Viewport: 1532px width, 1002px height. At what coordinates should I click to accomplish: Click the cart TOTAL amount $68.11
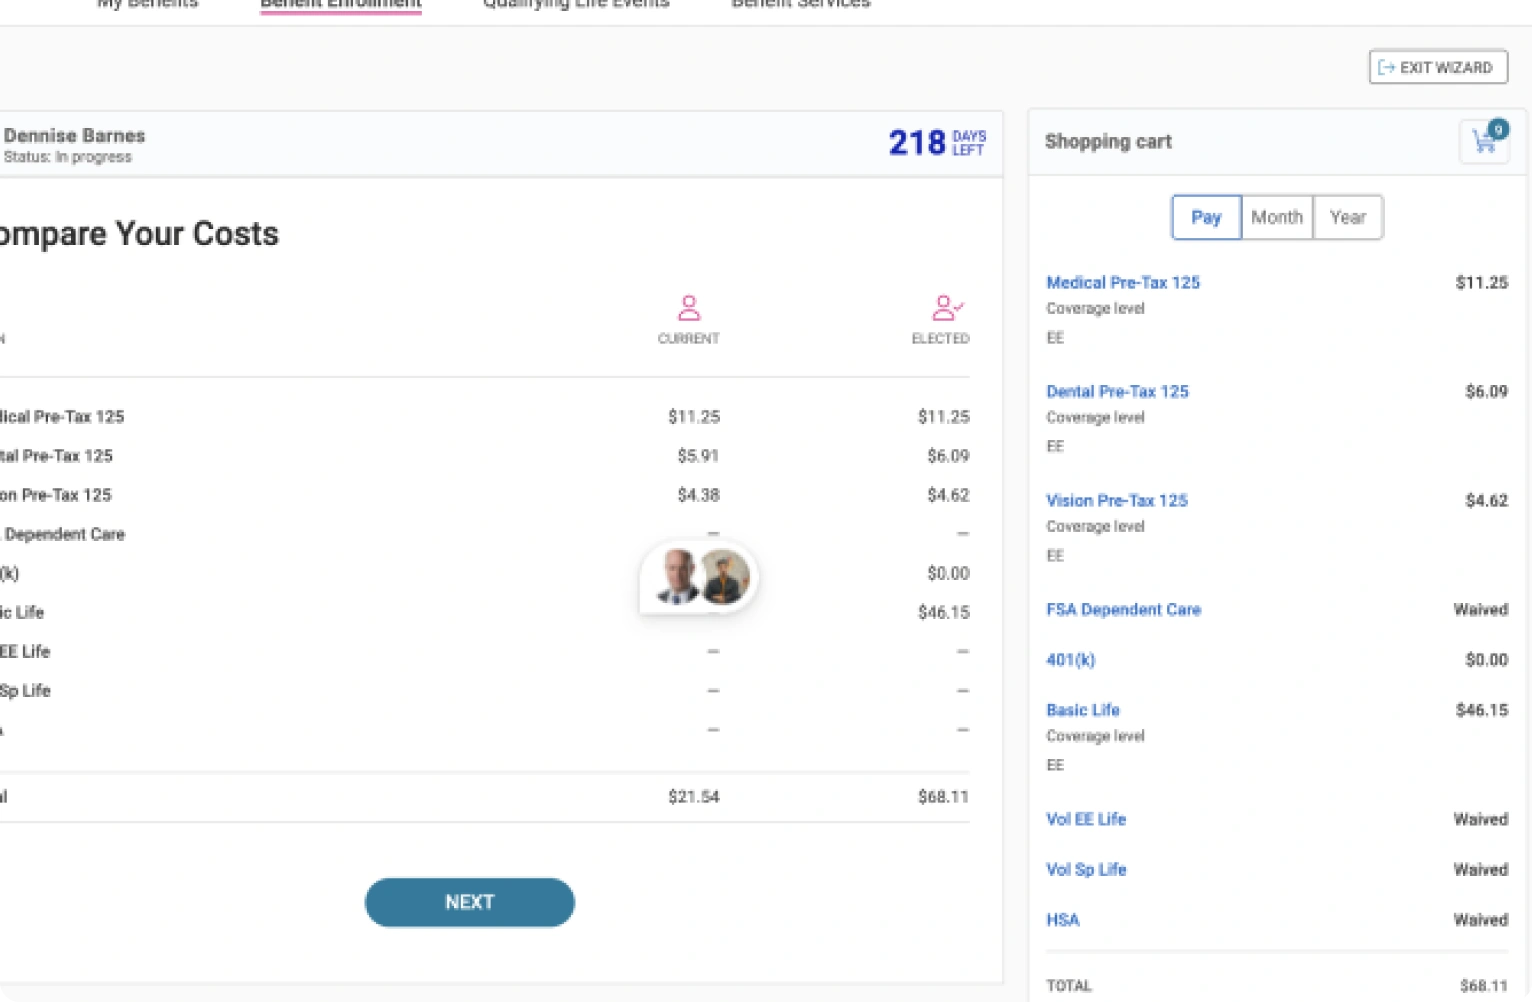(1483, 985)
